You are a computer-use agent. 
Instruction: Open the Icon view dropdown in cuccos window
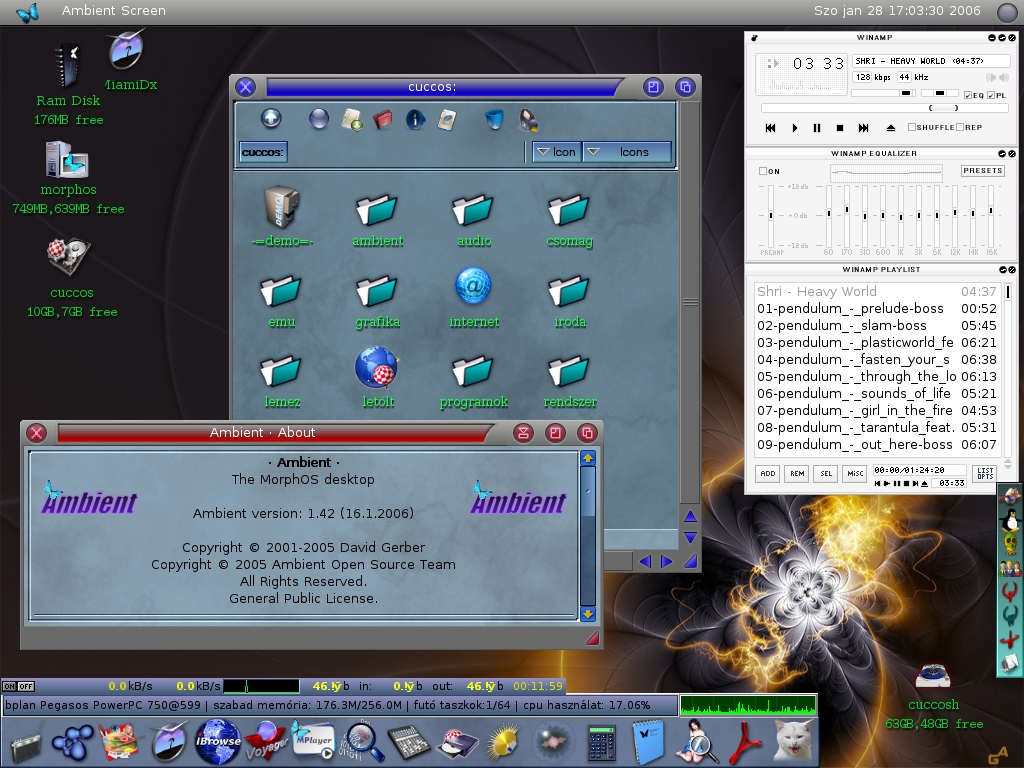(x=557, y=152)
